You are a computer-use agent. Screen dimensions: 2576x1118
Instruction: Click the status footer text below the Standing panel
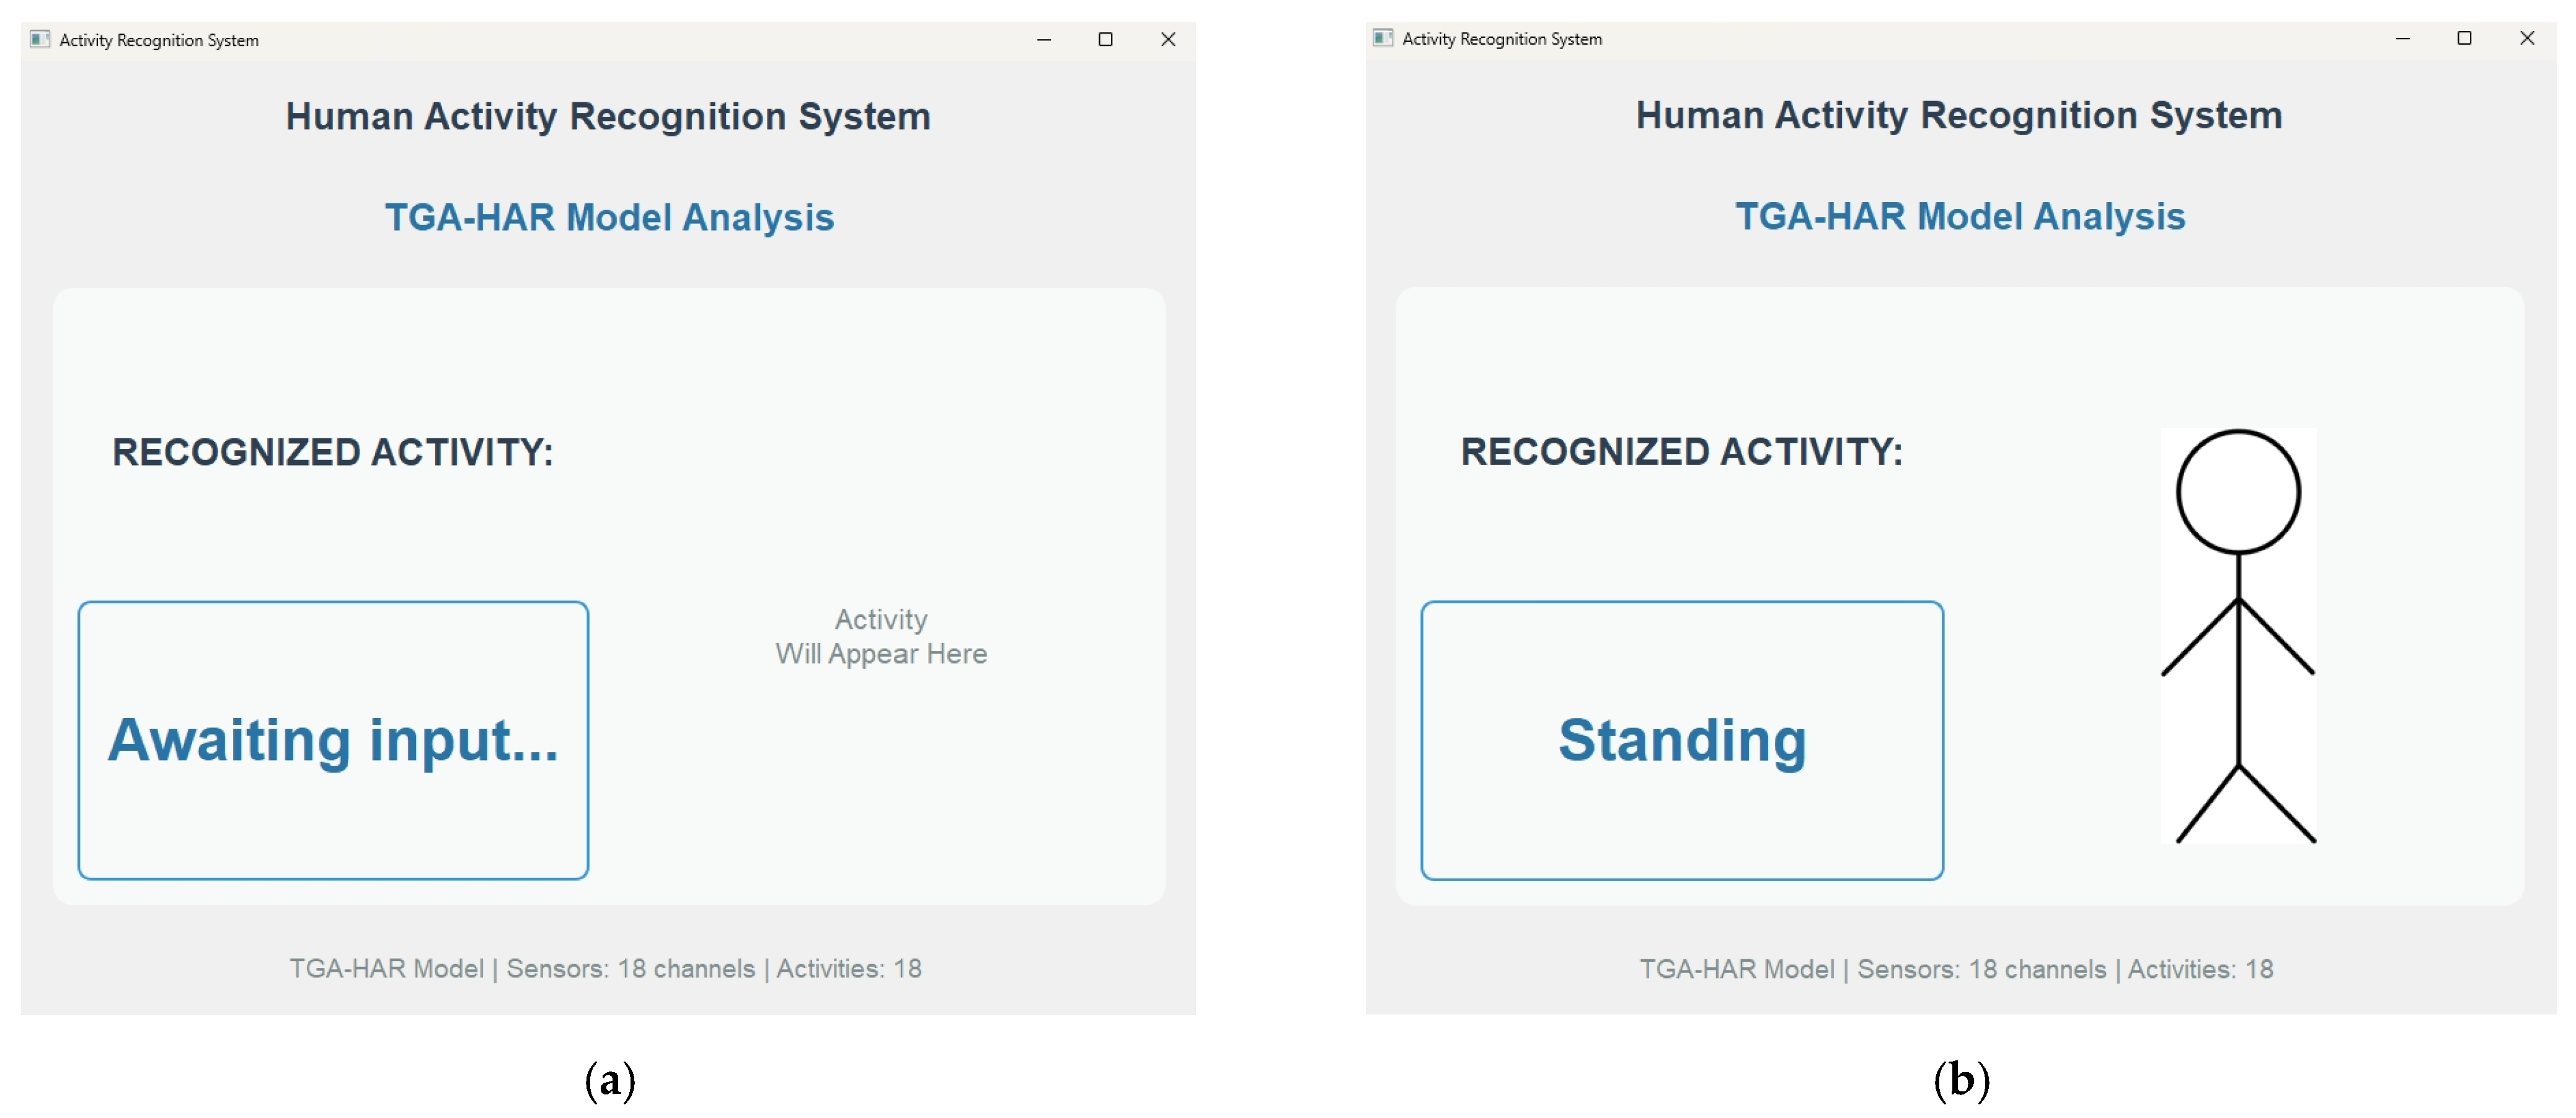(x=1956, y=968)
